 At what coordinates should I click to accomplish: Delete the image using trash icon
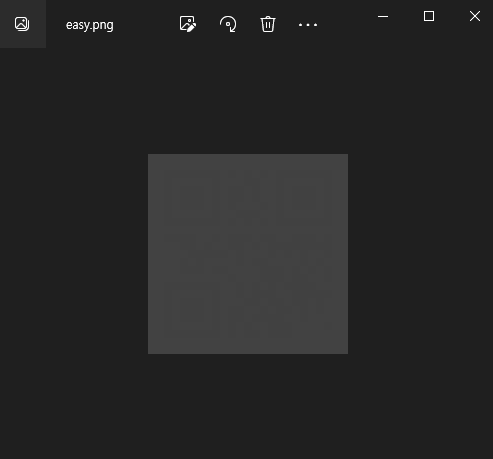click(x=268, y=24)
